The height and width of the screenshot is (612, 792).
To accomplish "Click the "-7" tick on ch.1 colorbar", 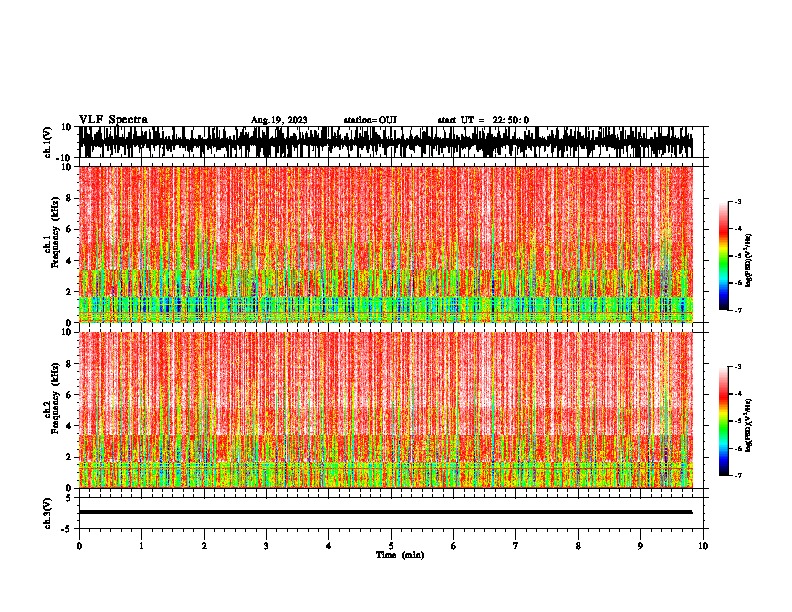I will [737, 310].
